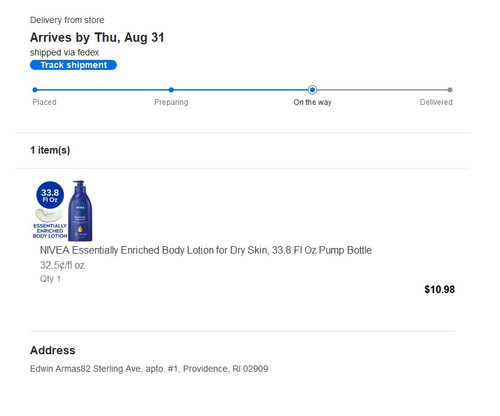Viewport: 500px width, 416px height.
Task: Click the Arrives by Thu, Aug 31 heading
Action: [x=97, y=38]
